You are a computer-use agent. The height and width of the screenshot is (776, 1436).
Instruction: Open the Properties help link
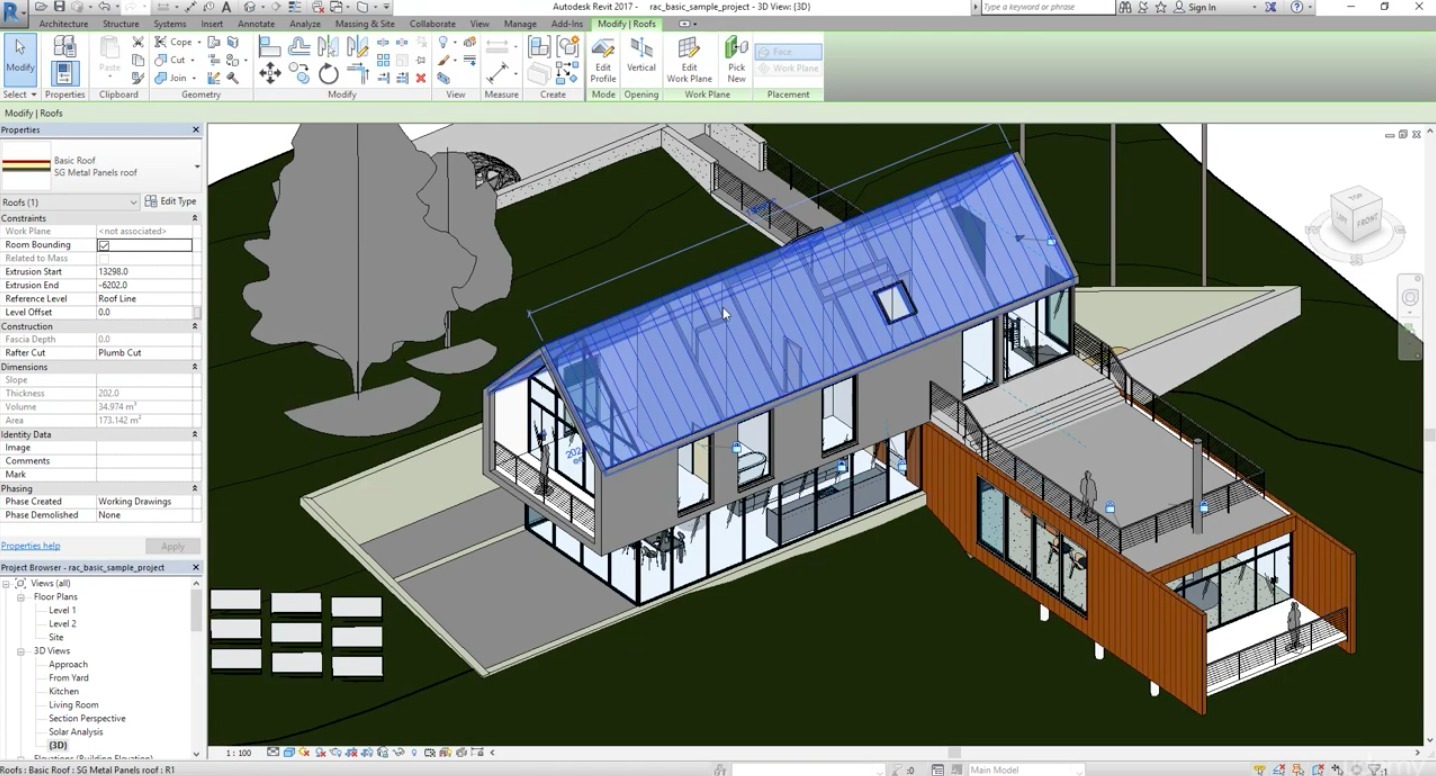click(30, 546)
